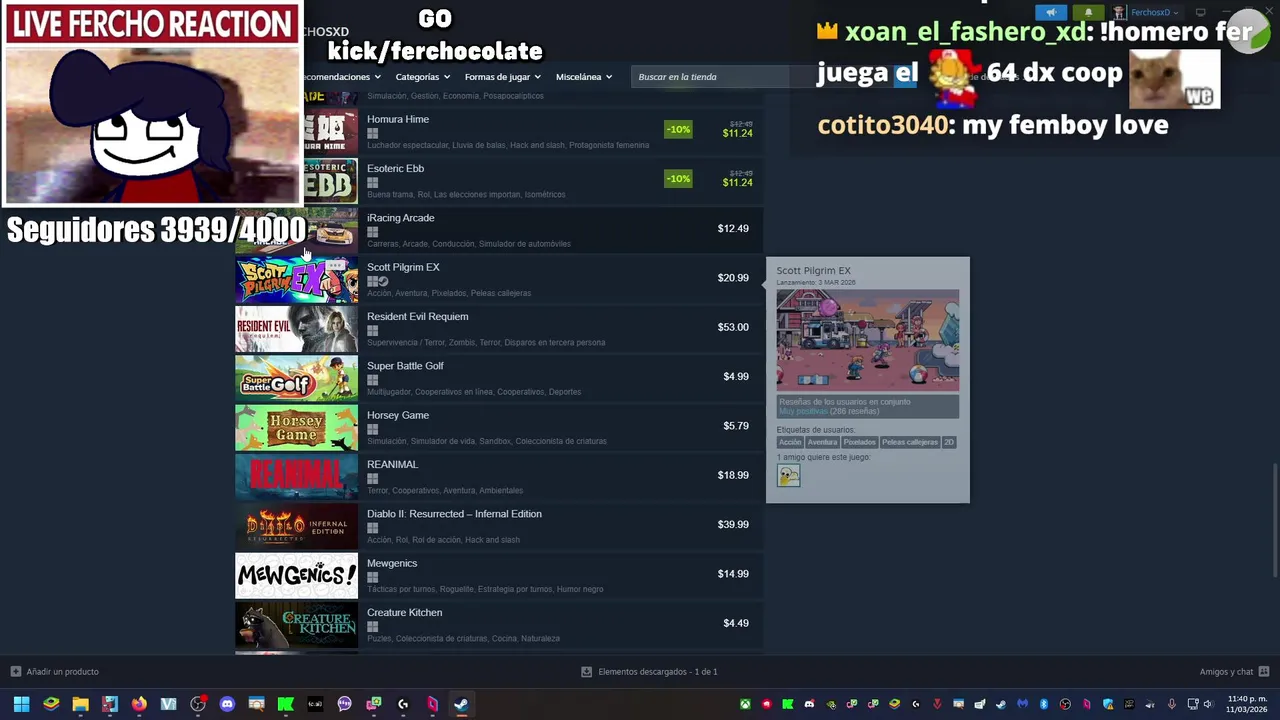Open Amigos y chat panel

[x=1234, y=672]
